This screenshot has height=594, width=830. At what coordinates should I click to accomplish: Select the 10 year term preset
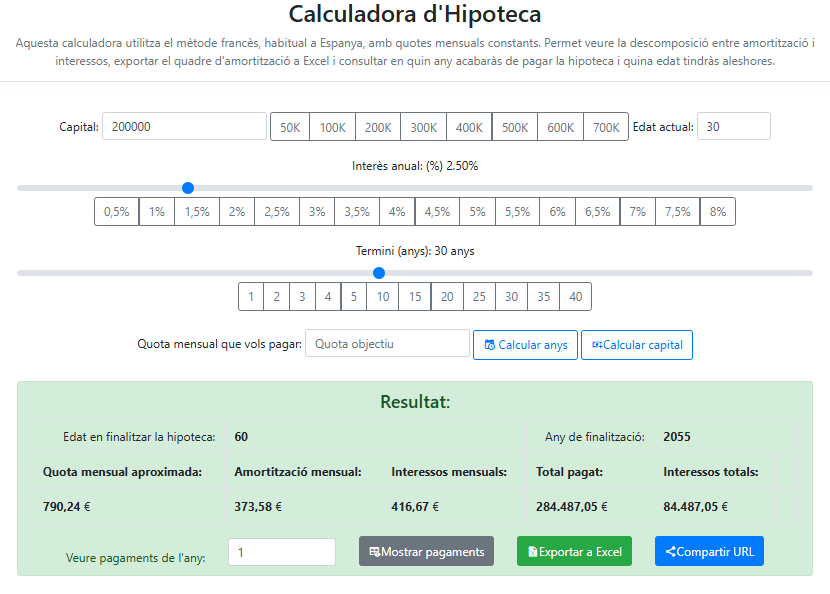(x=383, y=297)
